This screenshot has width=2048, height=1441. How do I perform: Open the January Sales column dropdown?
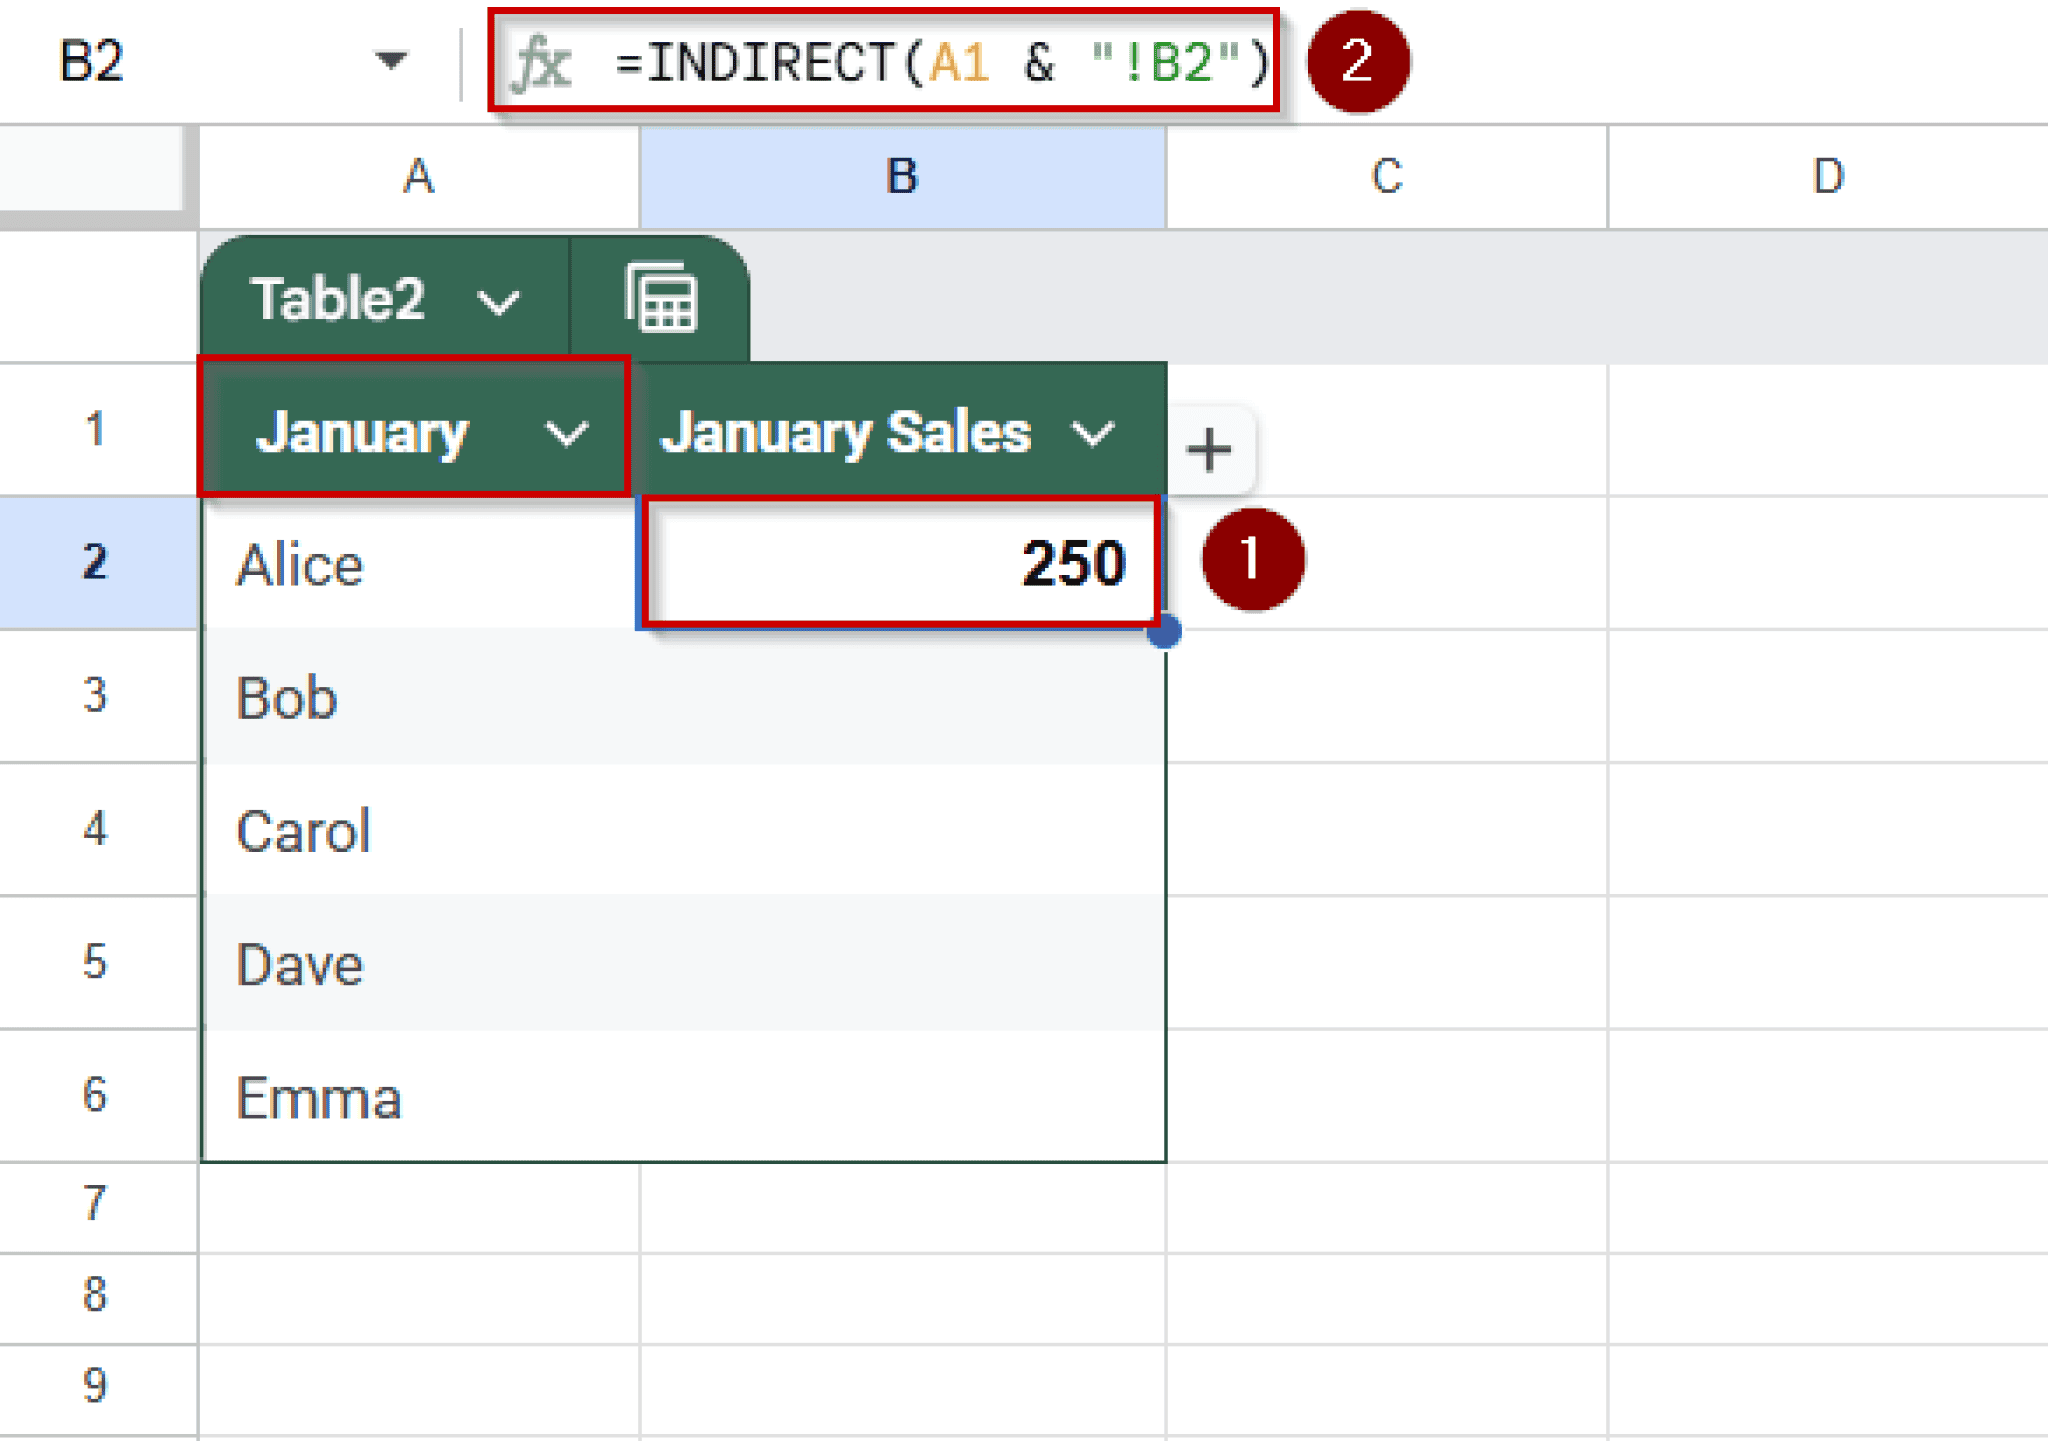pyautogui.click(x=1092, y=434)
